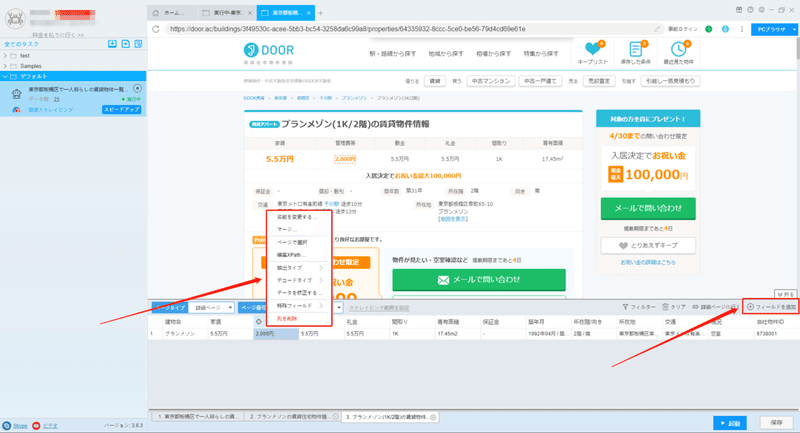Click the gift box icon in the title bar
The image size is (800, 433).
[739, 10]
